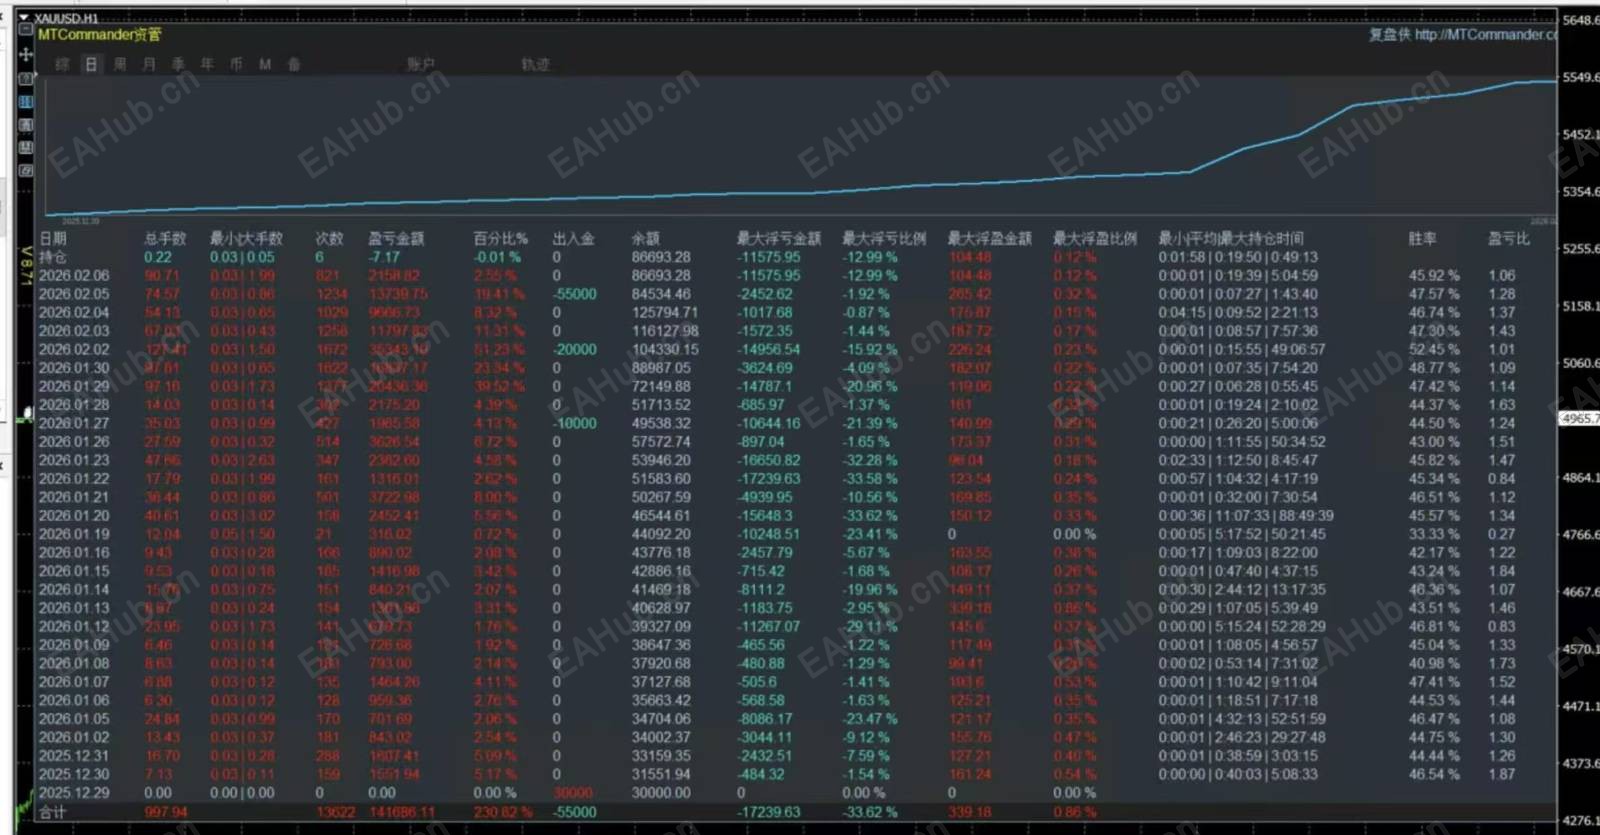This screenshot has width=1600, height=835.
Task: Open the http://MTCommander link
Action: pos(1487,35)
